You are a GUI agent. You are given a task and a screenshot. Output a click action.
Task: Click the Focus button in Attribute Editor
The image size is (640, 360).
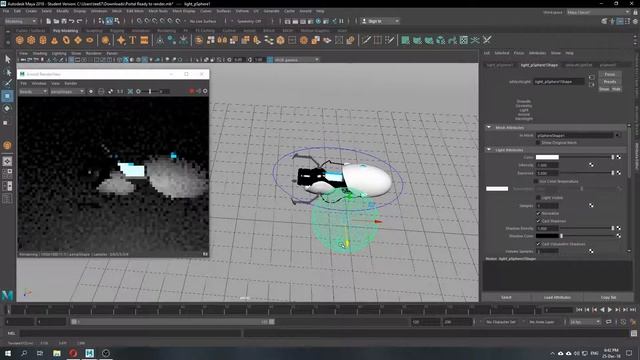610,74
